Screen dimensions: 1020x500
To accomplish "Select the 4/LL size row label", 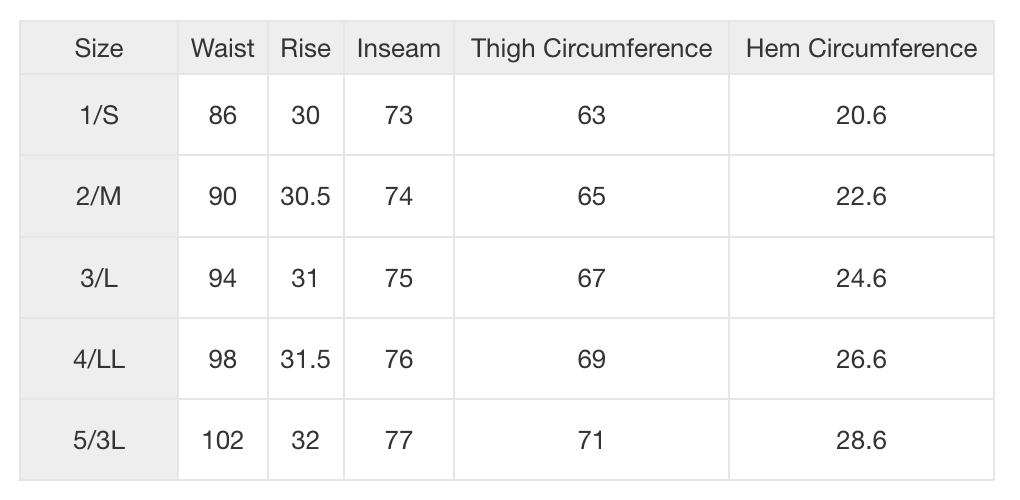I will tap(99, 359).
